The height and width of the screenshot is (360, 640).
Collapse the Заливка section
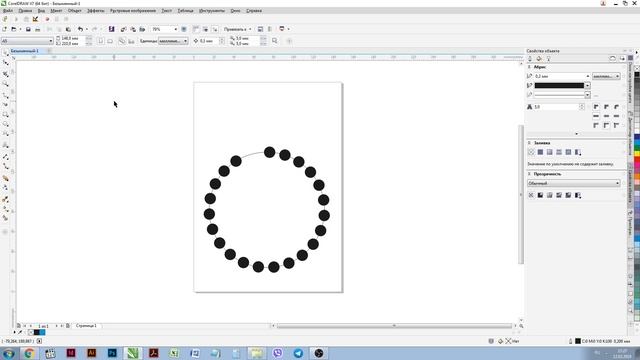(529, 143)
